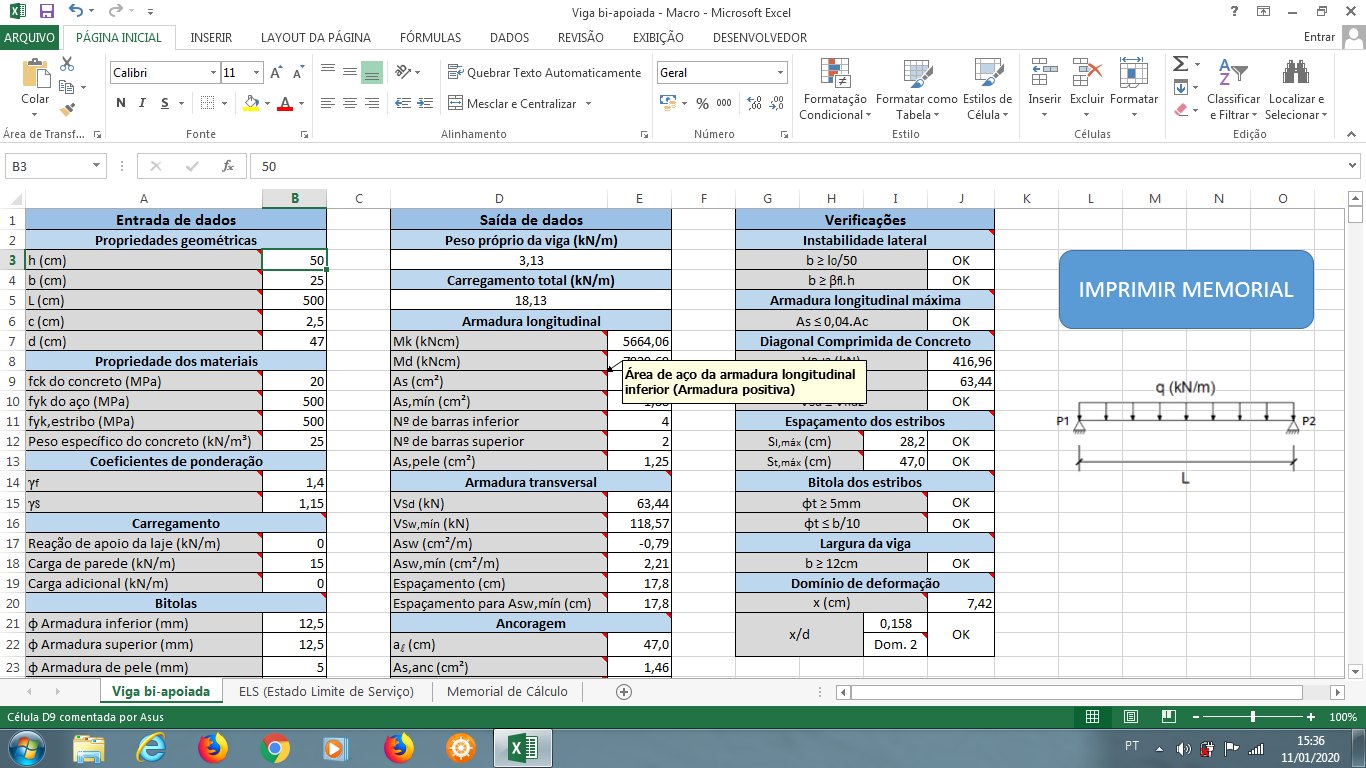Image resolution: width=1366 pixels, height=768 pixels.
Task: Open Excel Help question mark
Action: pos(1234,12)
